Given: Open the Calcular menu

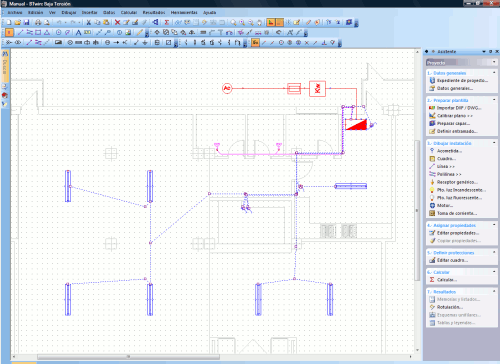Looking at the screenshot, I should 129,12.
